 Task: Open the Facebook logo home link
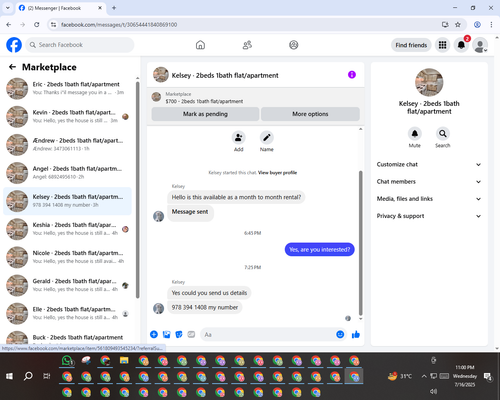[x=14, y=45]
